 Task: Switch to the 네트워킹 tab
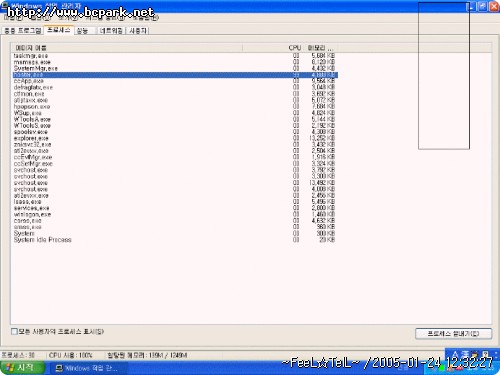click(111, 31)
